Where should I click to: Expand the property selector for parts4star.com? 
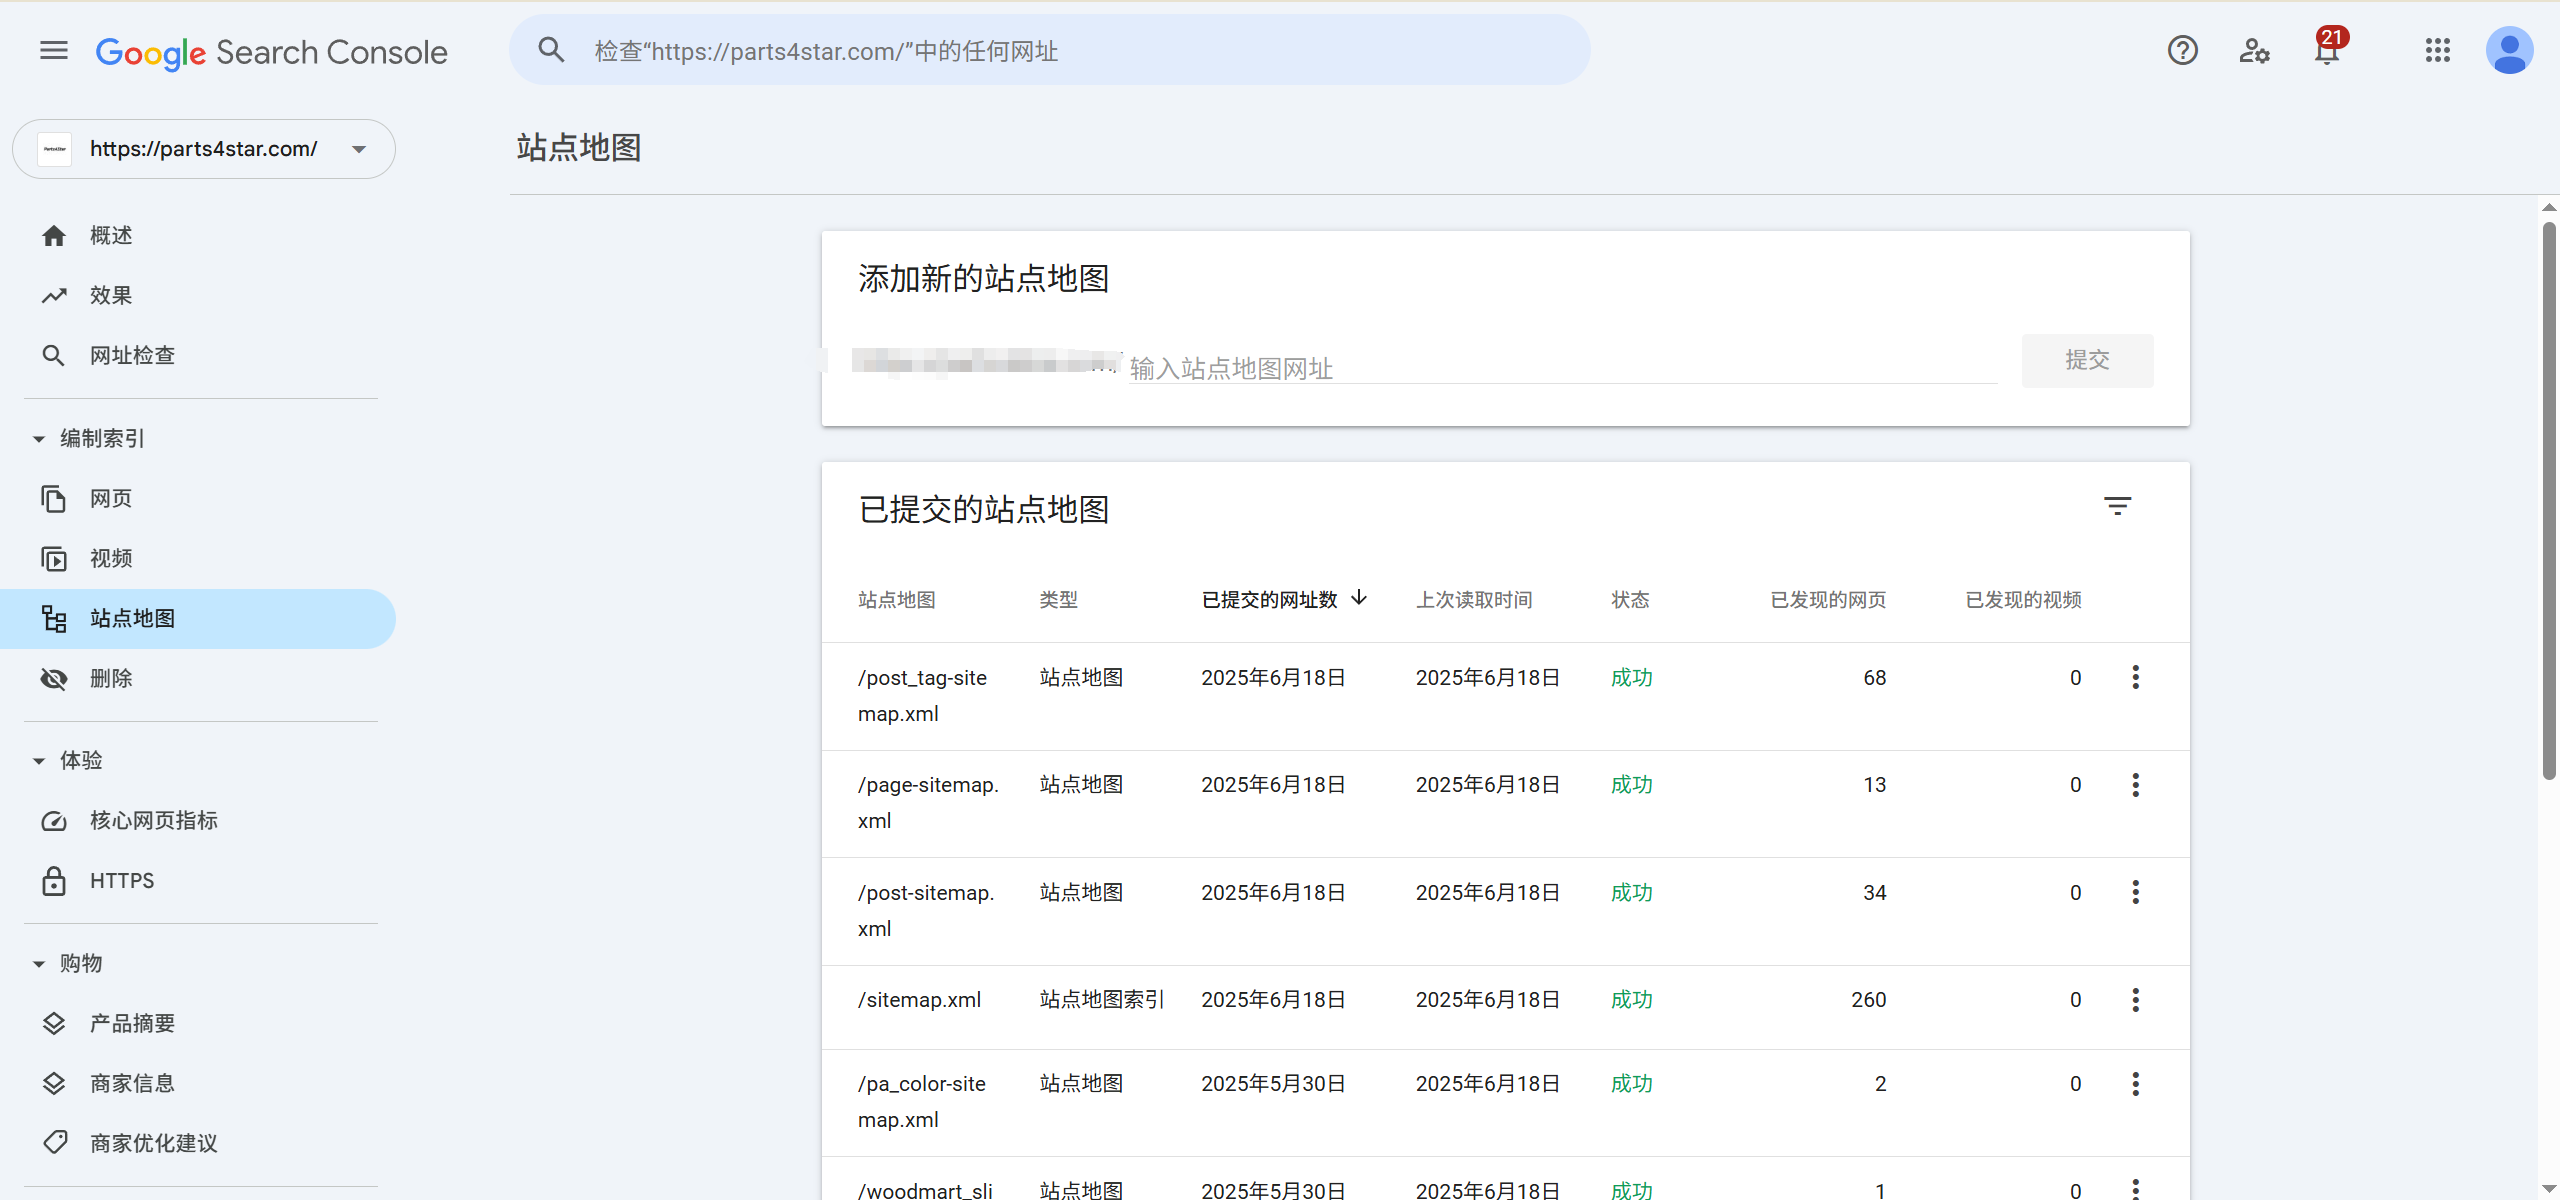tap(357, 148)
